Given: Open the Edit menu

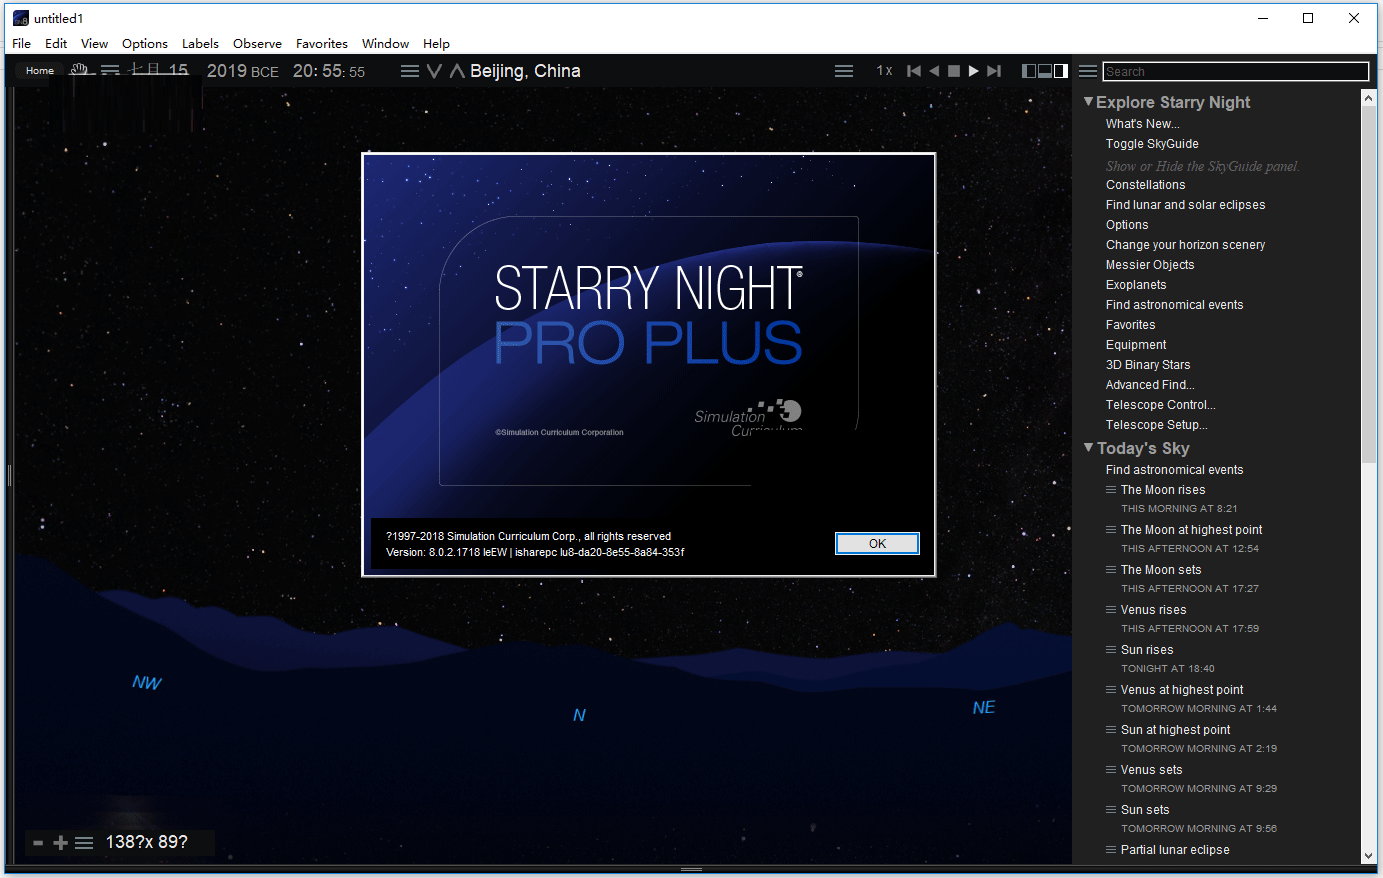Looking at the screenshot, I should 56,43.
